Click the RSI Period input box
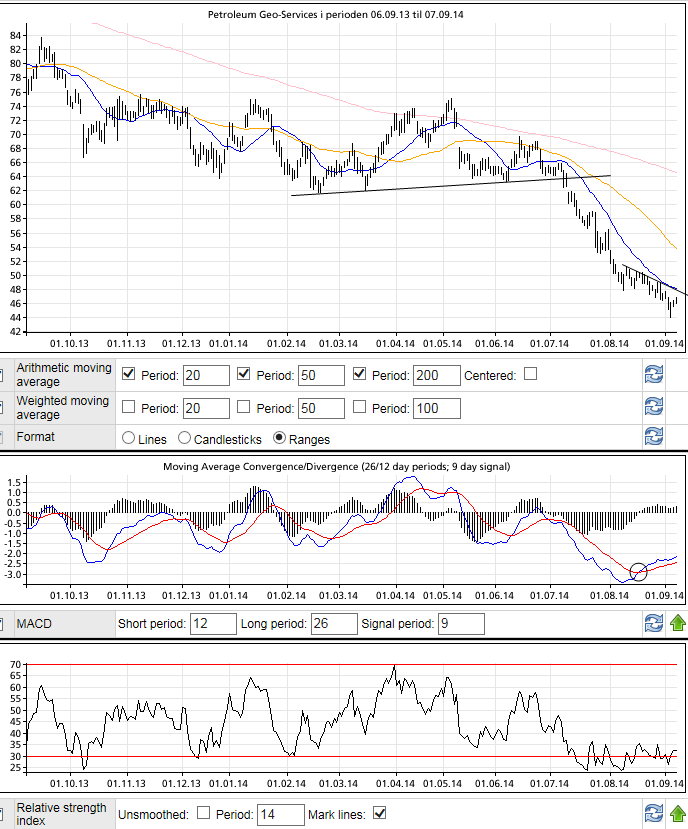 (280, 814)
